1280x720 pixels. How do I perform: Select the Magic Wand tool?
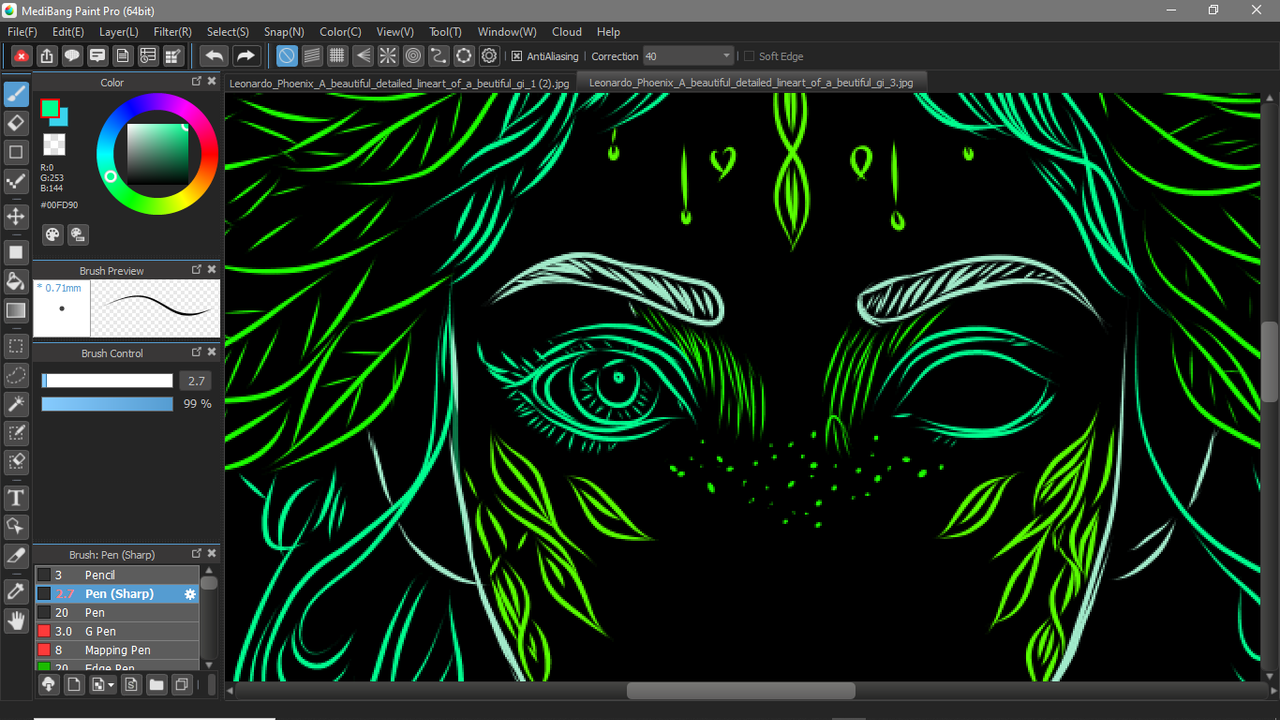[16, 404]
